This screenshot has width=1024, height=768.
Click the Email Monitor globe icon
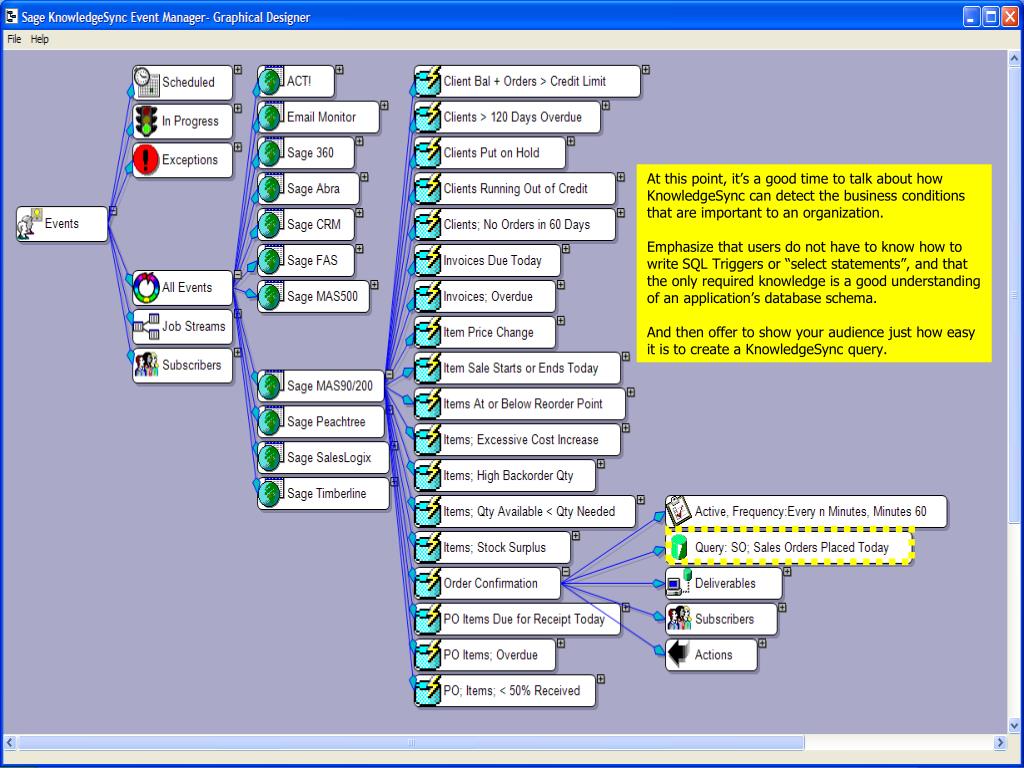click(x=270, y=117)
